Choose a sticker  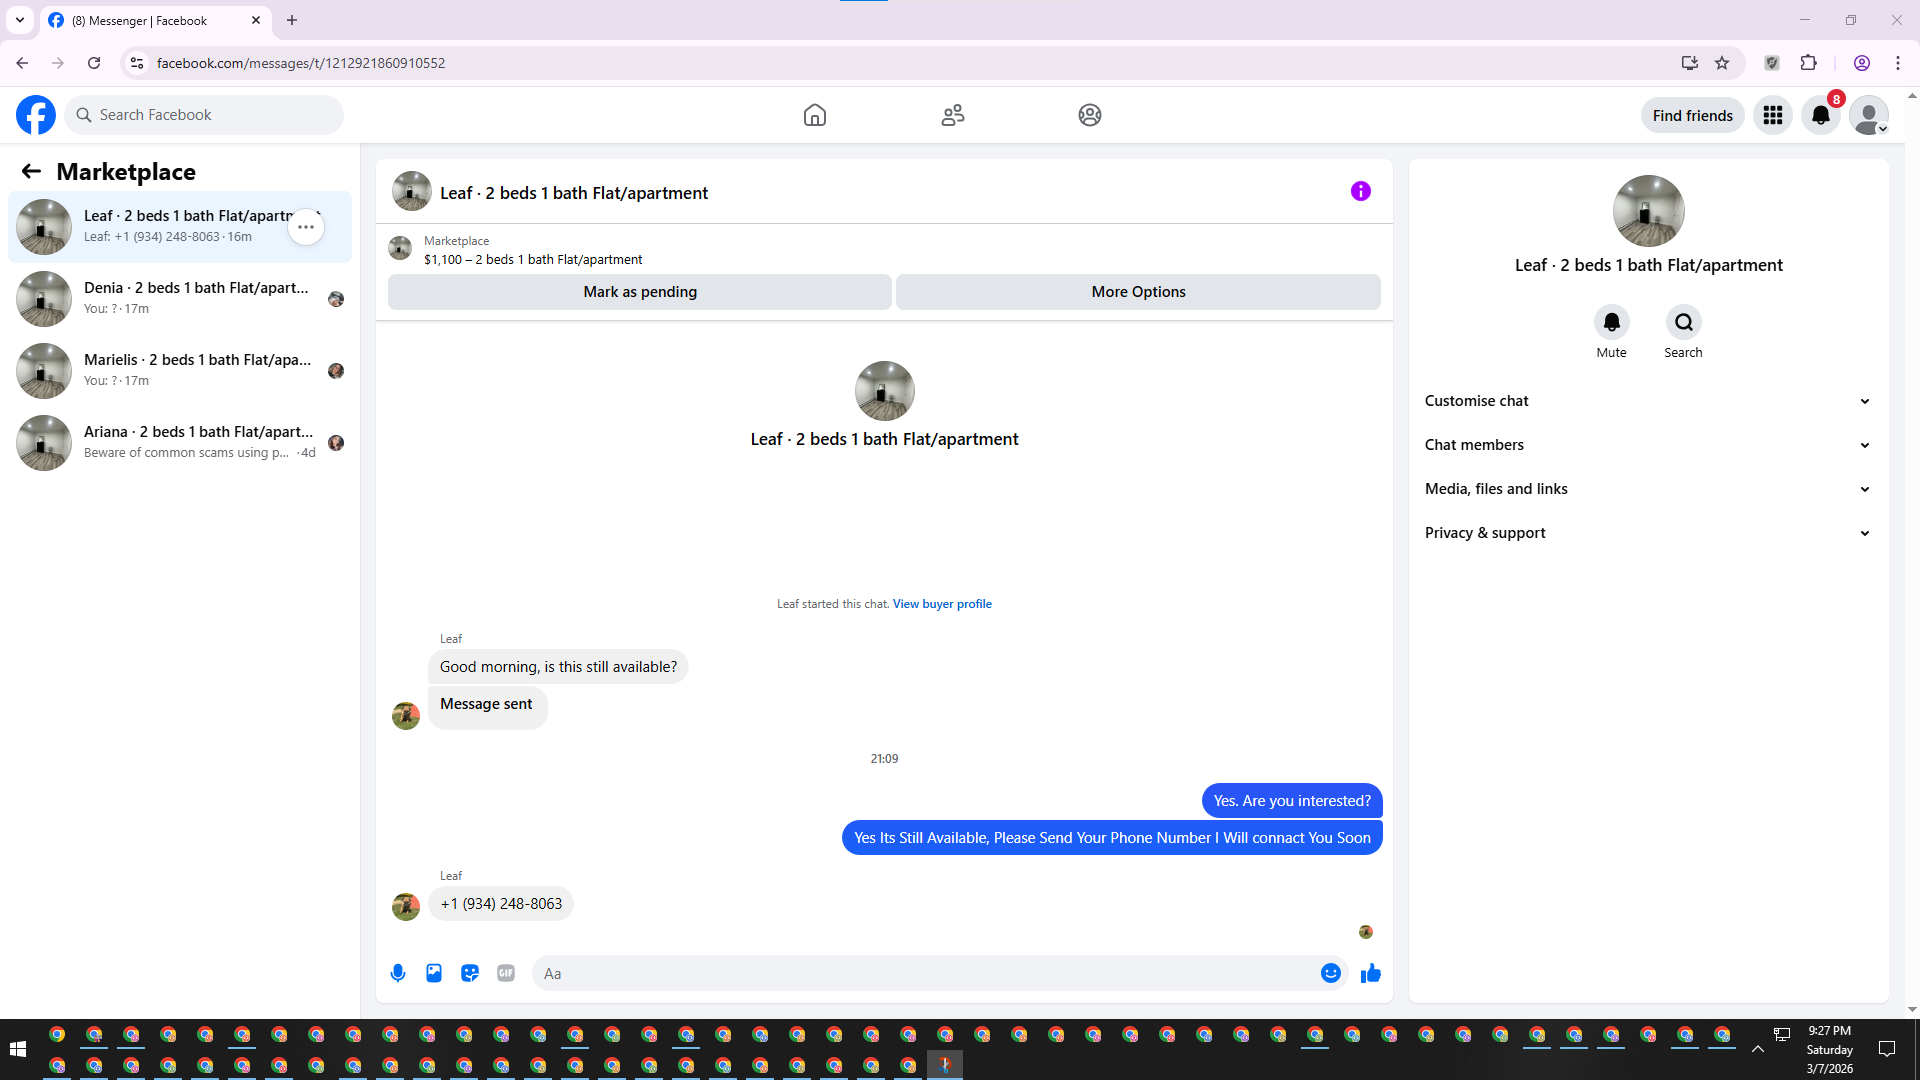coord(470,973)
